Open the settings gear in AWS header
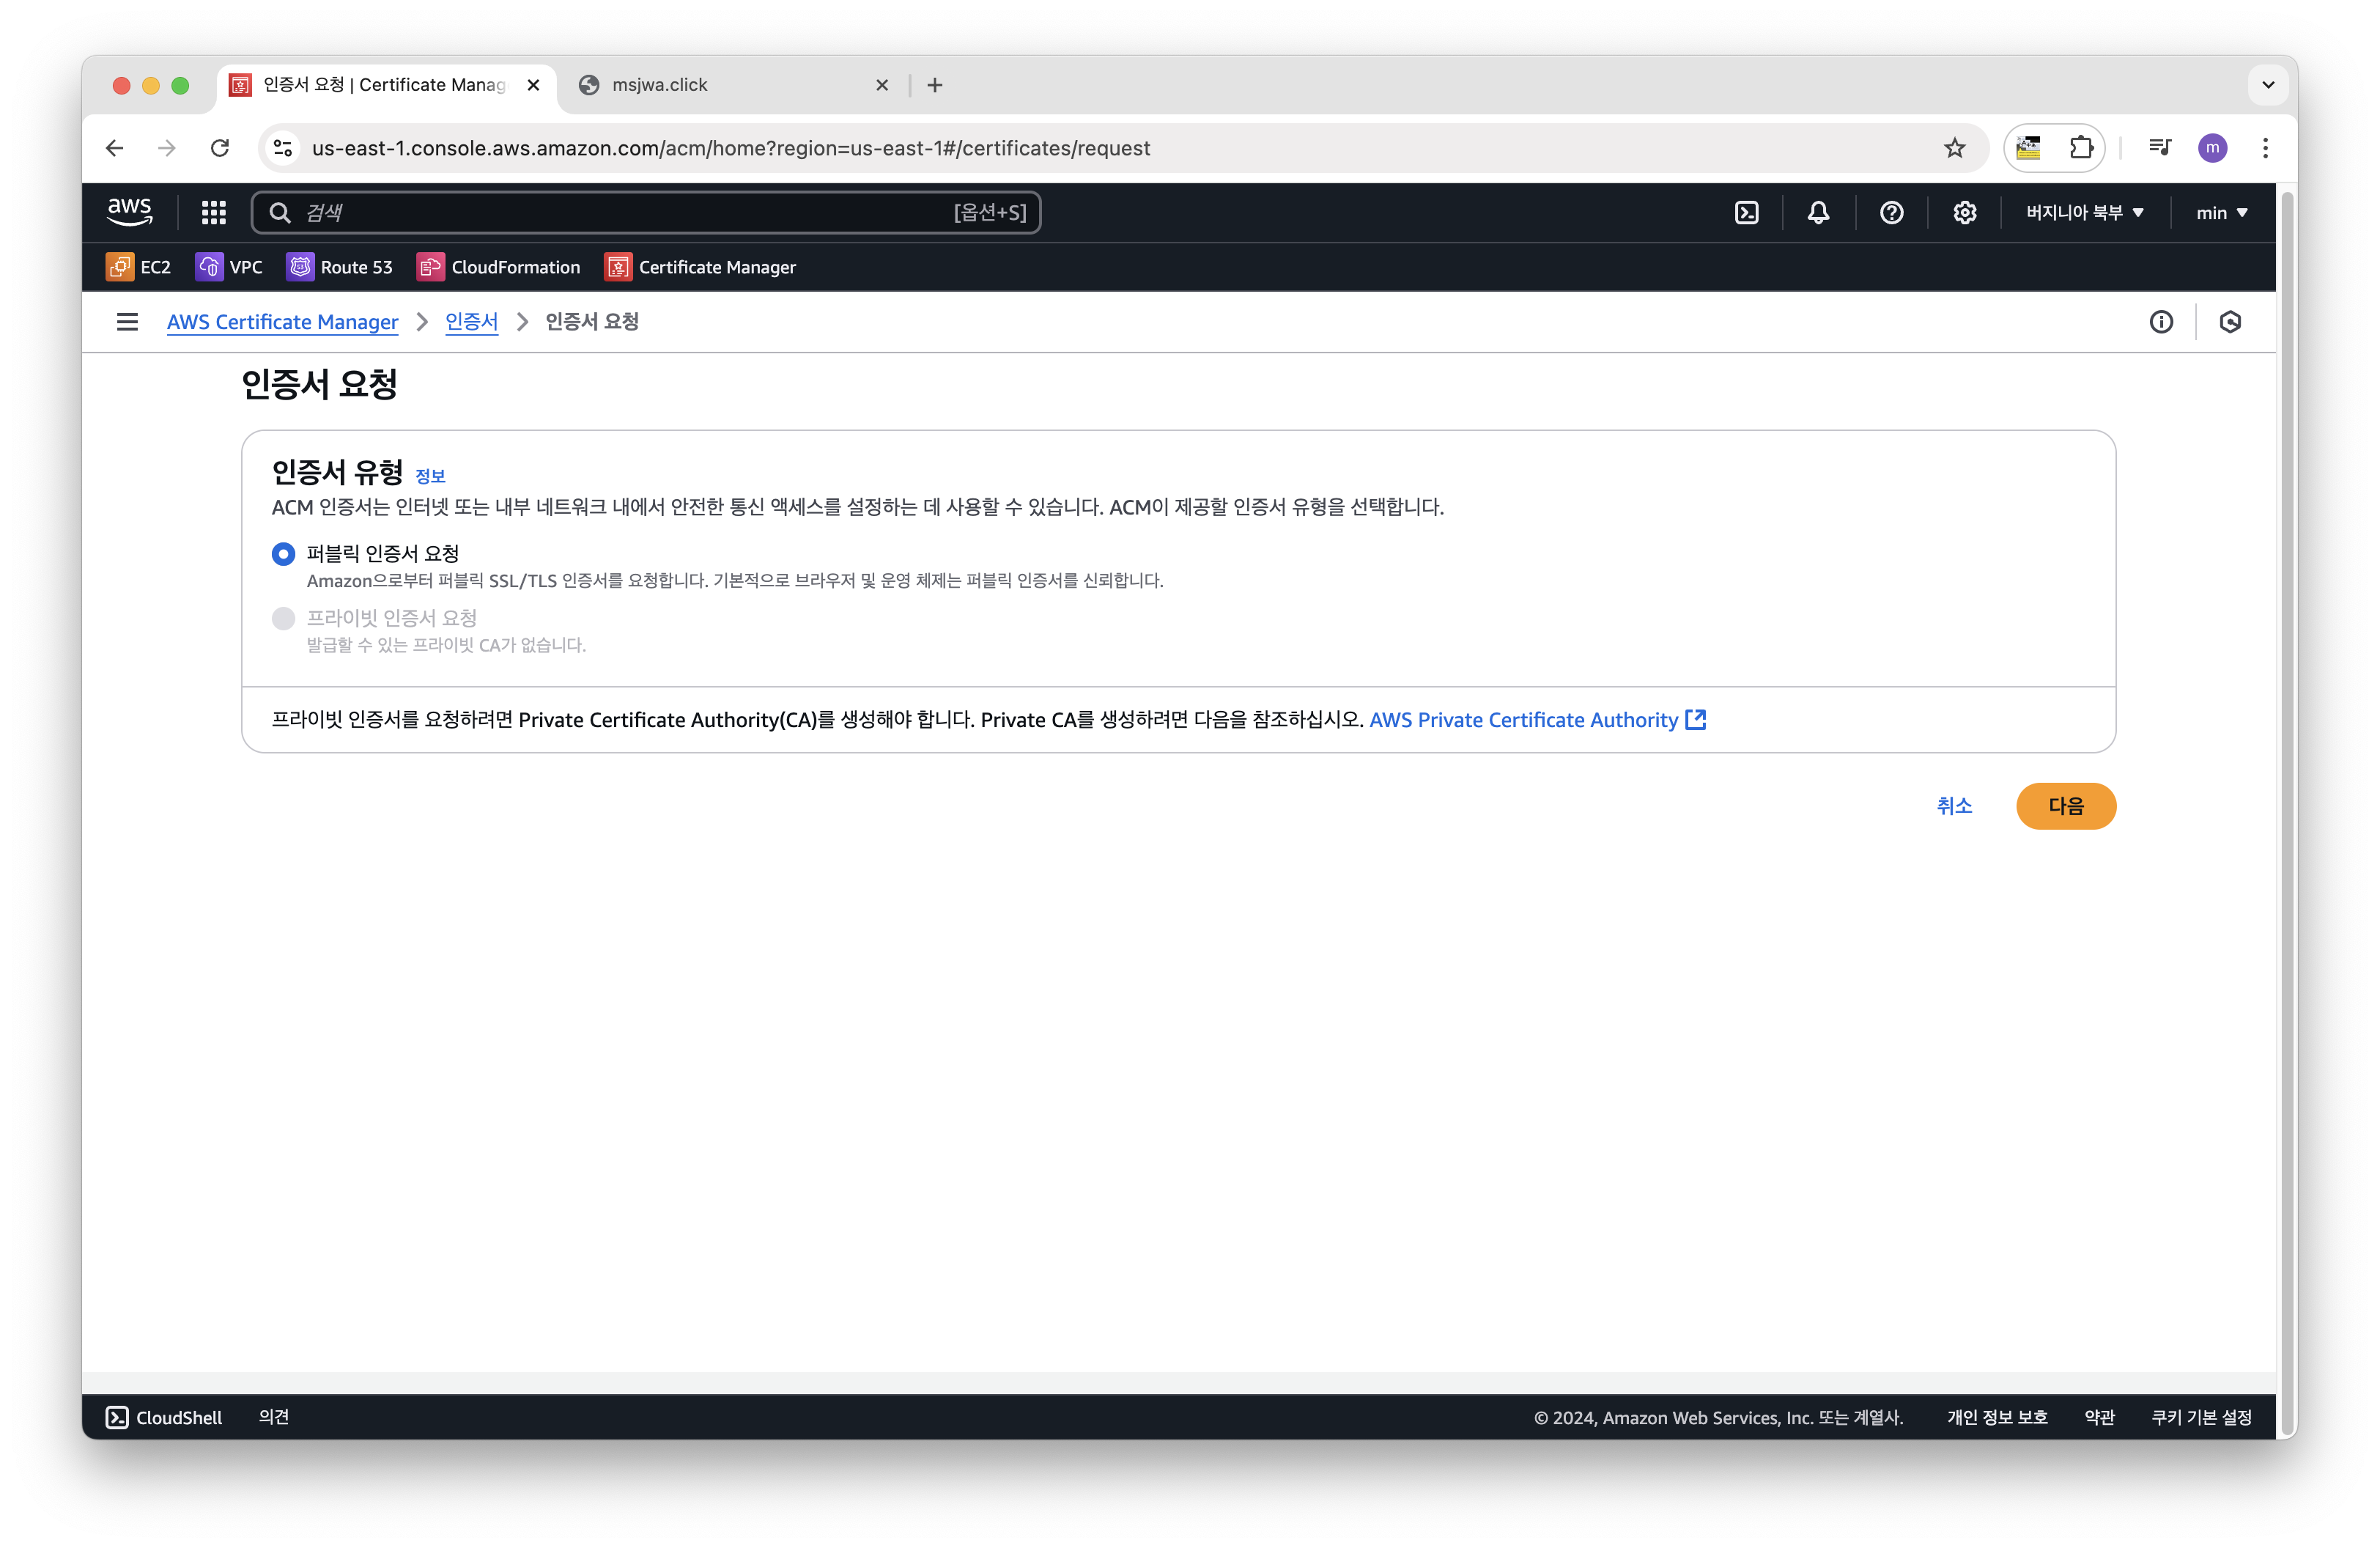 pyautogui.click(x=1964, y=212)
